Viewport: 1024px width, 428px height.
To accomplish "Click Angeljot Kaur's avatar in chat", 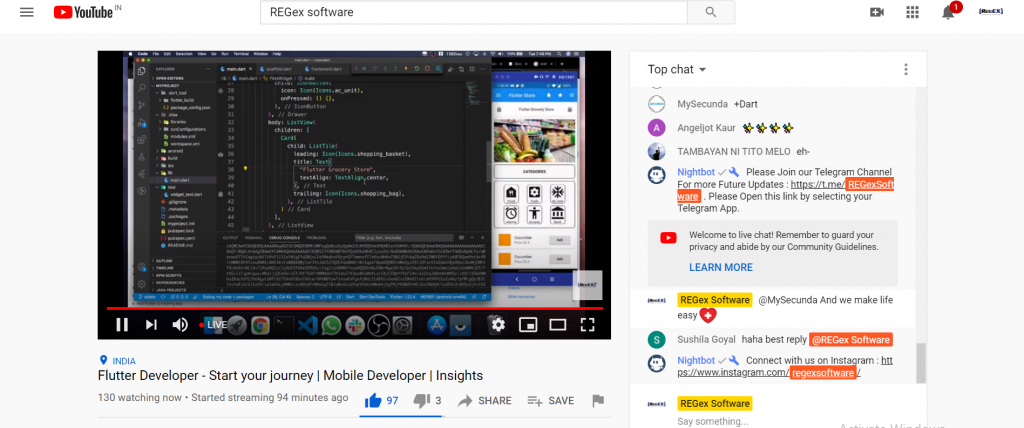I will pyautogui.click(x=656, y=128).
